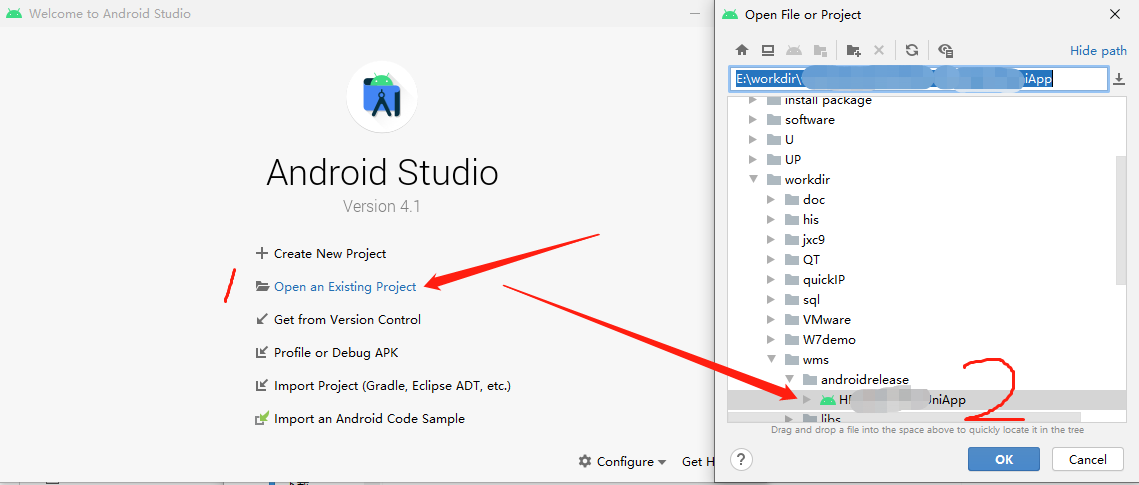Click the Delete (X) toolbar icon

(x=879, y=50)
